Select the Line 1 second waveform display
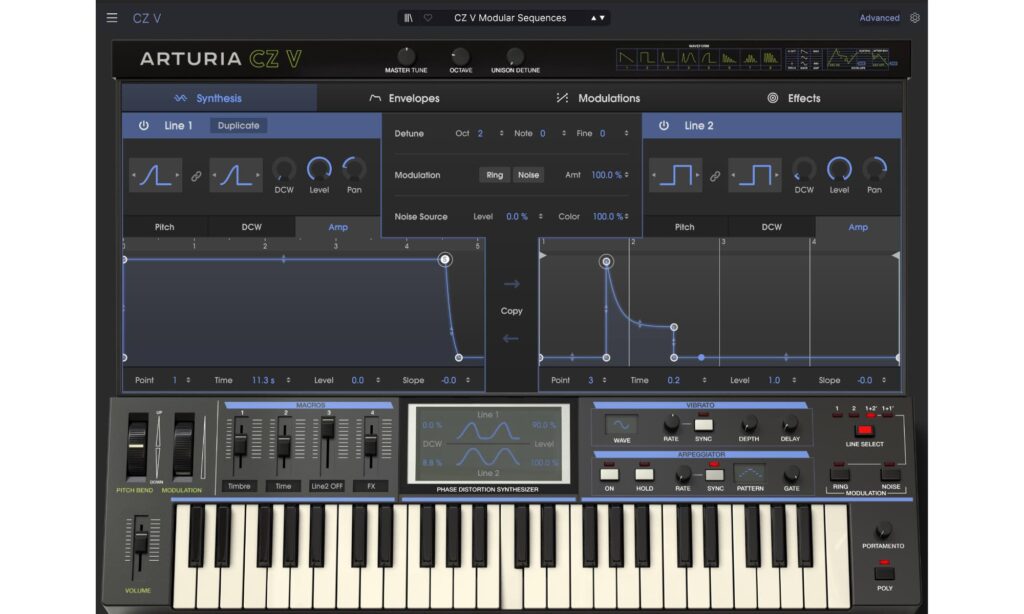Image resolution: width=1024 pixels, height=614 pixels. coord(236,175)
